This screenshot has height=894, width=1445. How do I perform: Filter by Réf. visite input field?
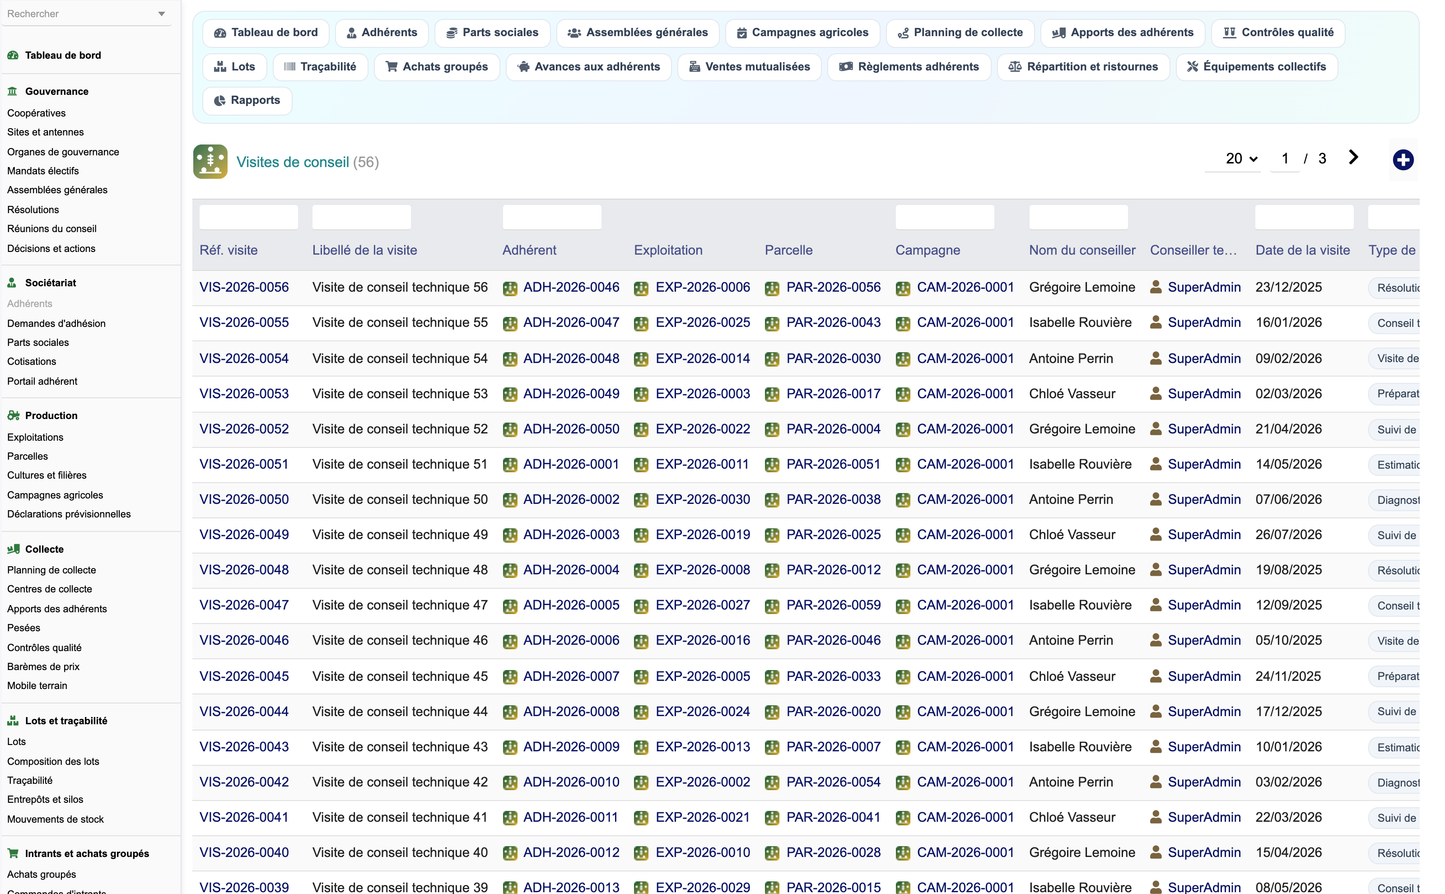tap(249, 217)
